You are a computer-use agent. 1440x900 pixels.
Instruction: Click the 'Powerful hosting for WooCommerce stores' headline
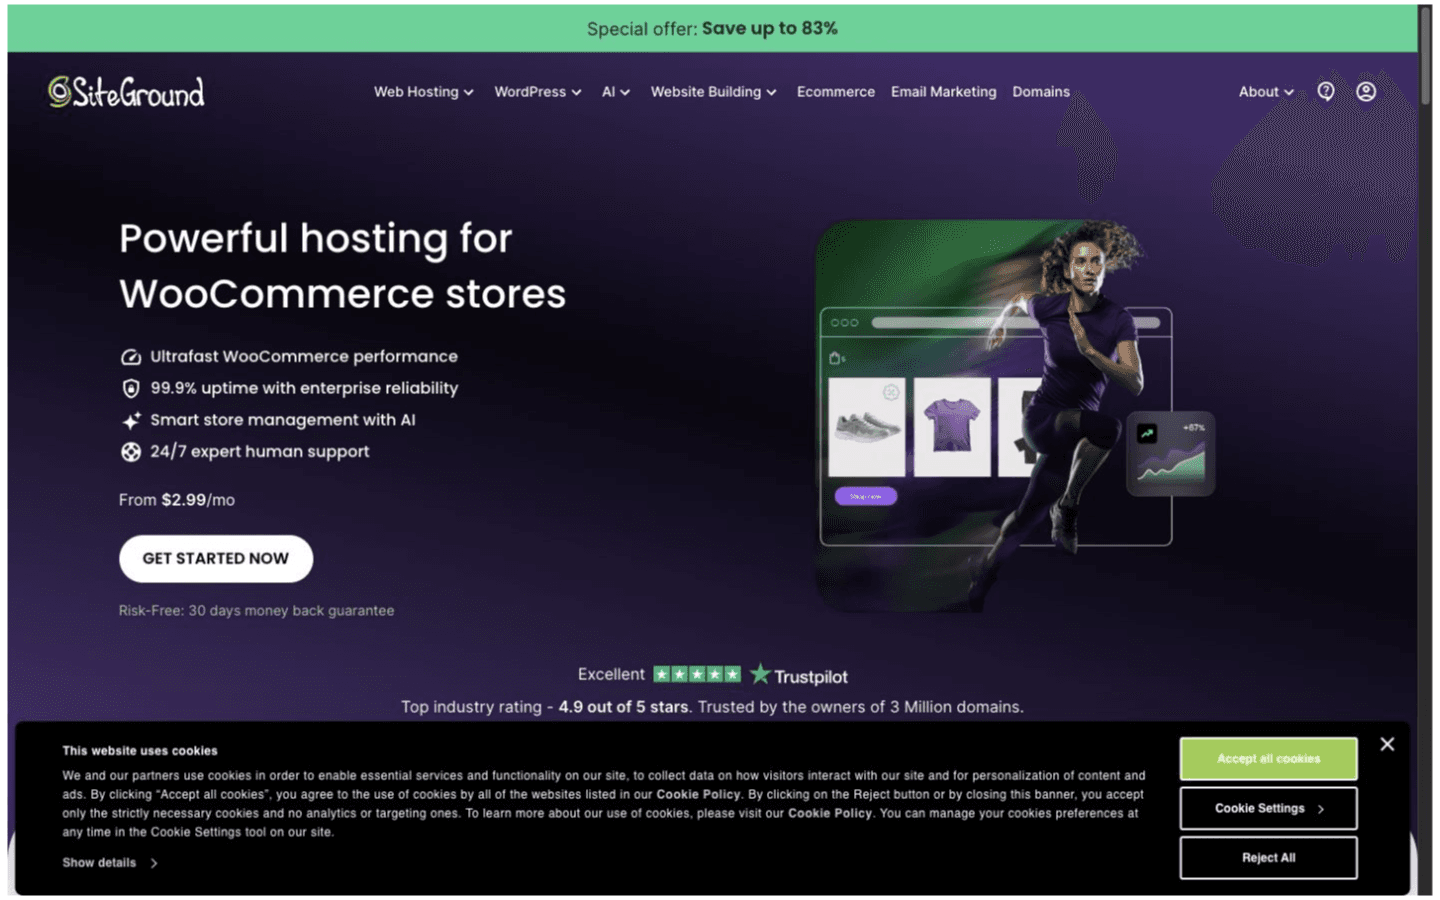click(342, 266)
